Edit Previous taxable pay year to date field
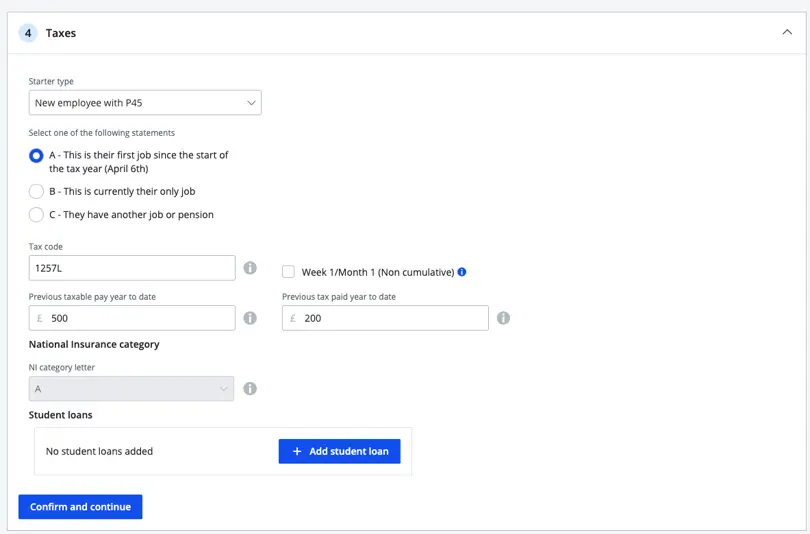 click(x=132, y=318)
